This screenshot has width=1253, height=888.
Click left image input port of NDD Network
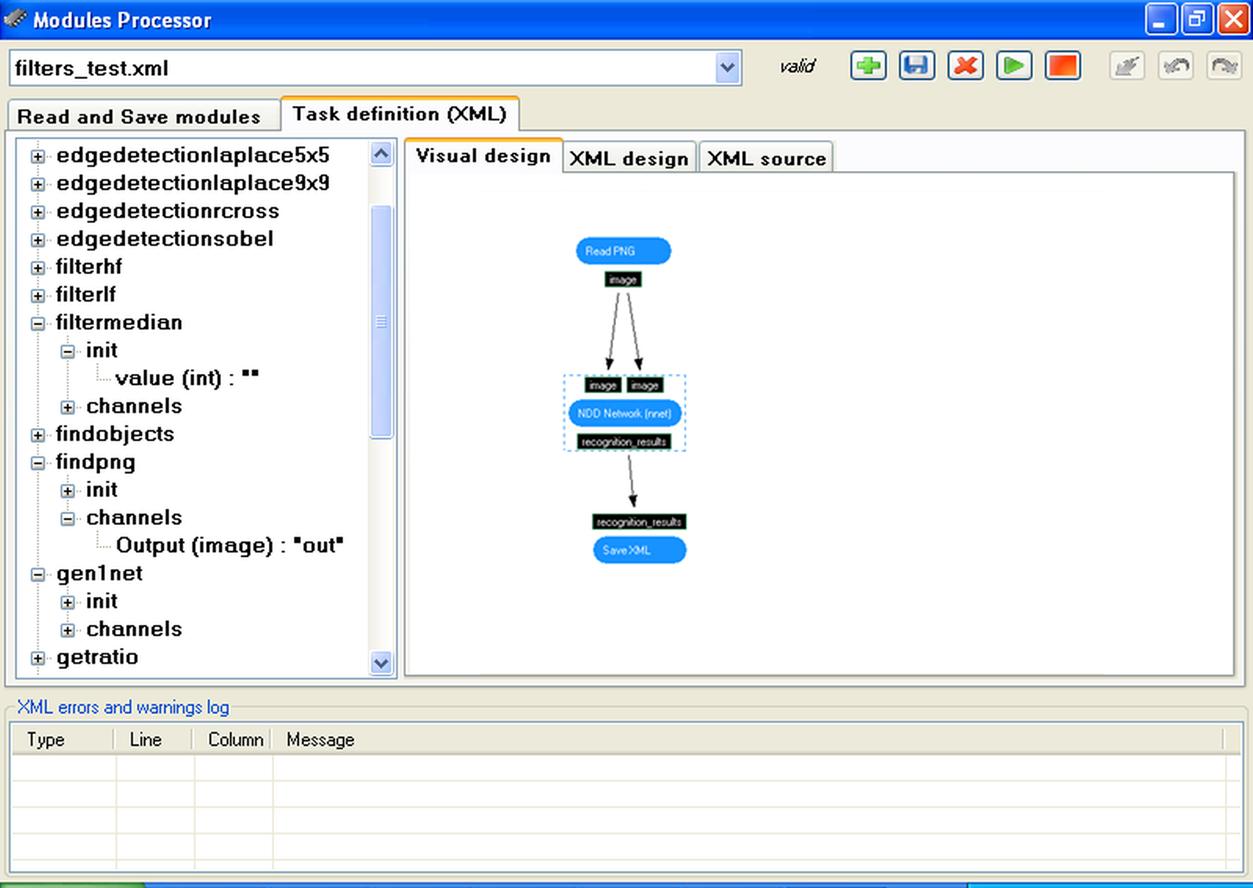click(x=603, y=385)
